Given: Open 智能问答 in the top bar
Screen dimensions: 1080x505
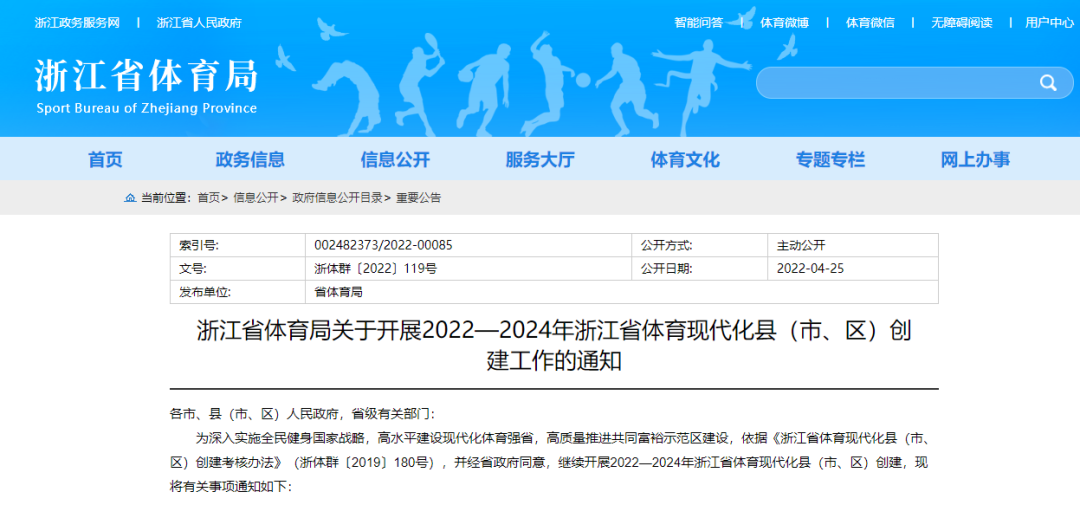Looking at the screenshot, I should click(x=698, y=22).
